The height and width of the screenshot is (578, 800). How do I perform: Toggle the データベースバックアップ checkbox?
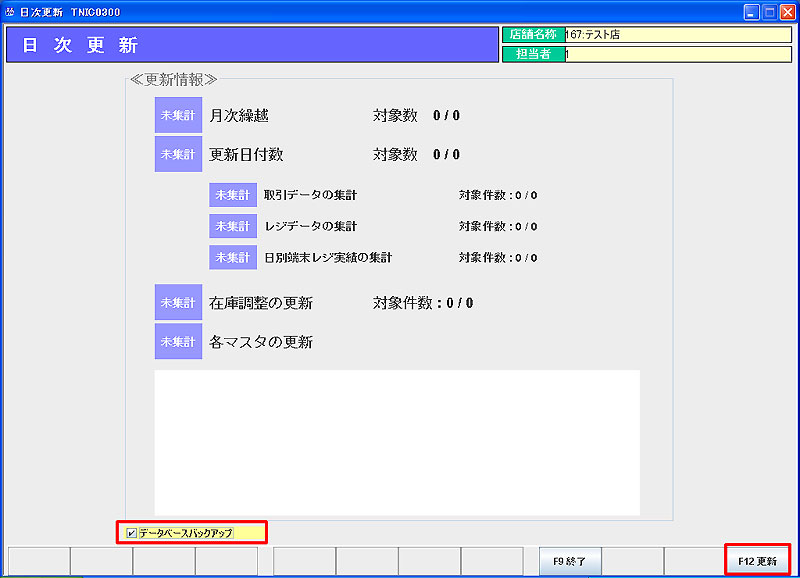(131, 533)
